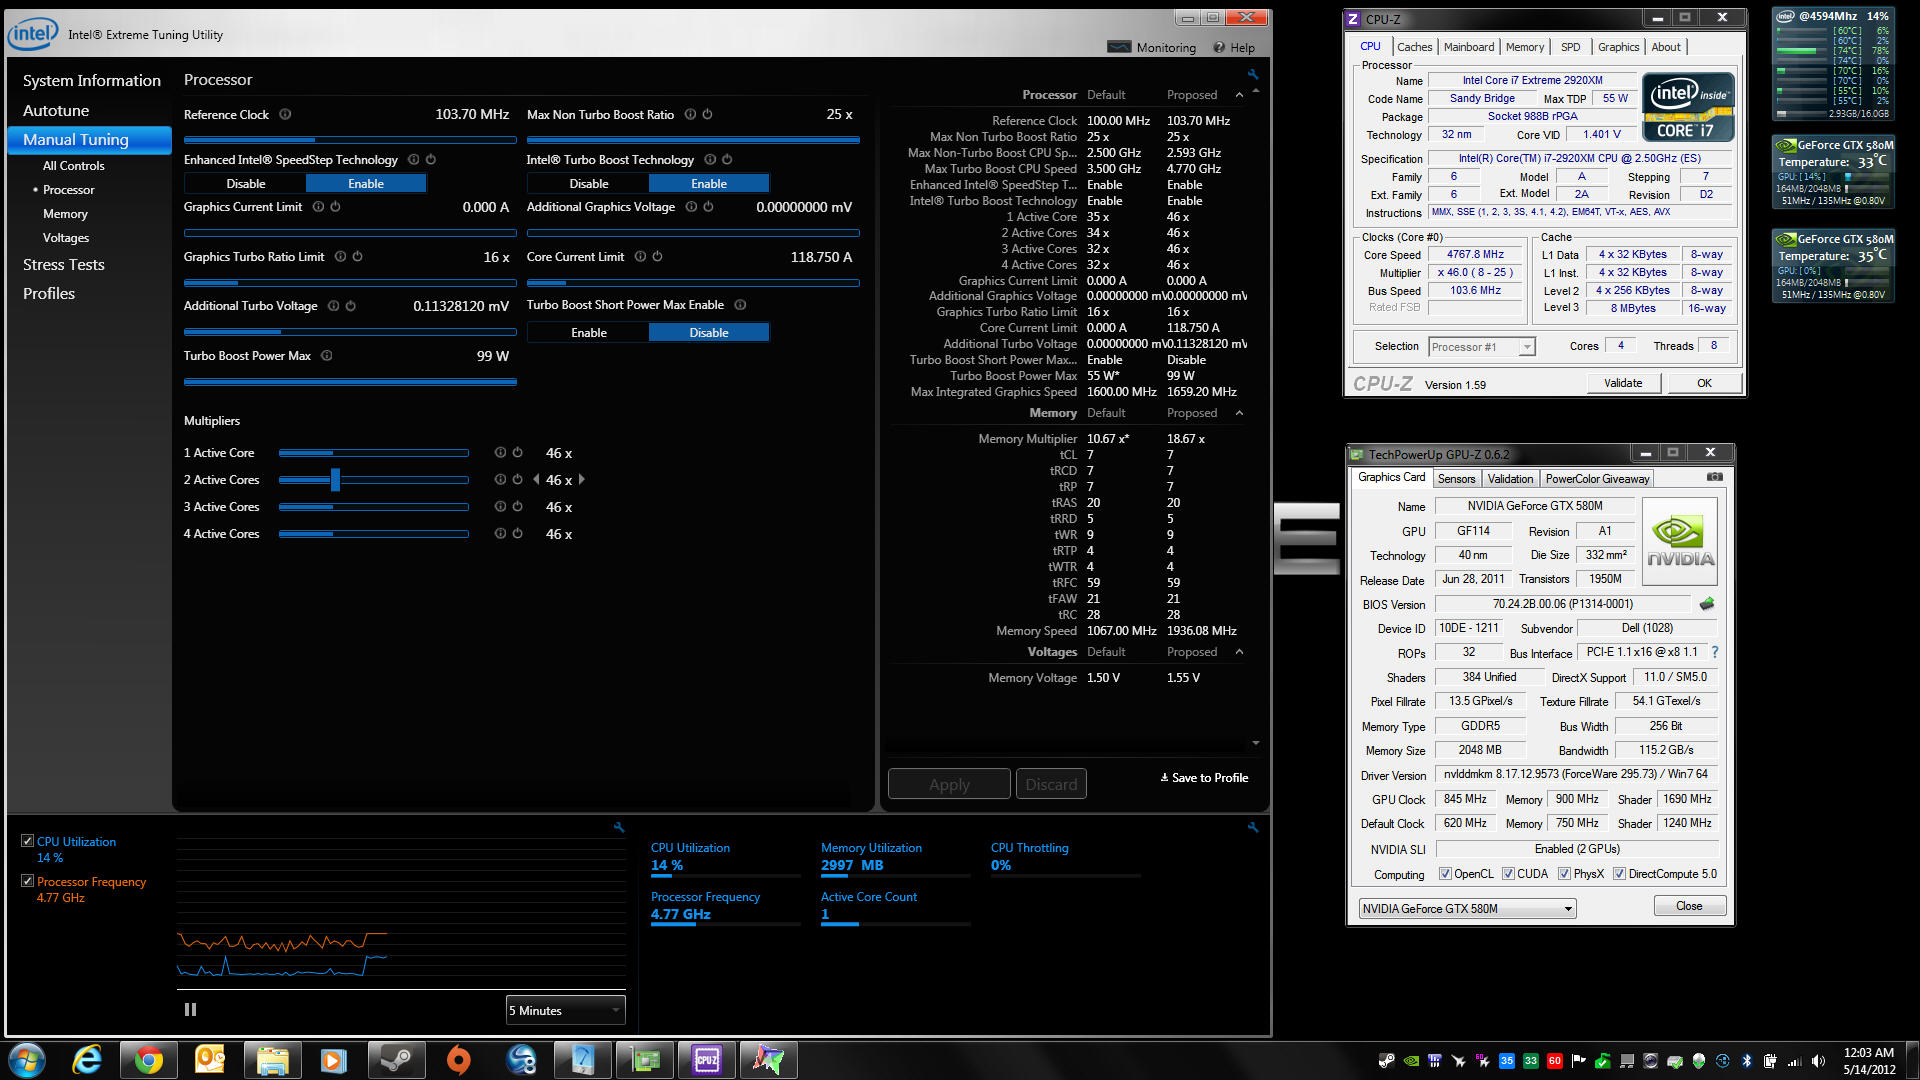Reset Additional Graphics Voltage to default
This screenshot has height=1080, width=1920.
tap(708, 207)
